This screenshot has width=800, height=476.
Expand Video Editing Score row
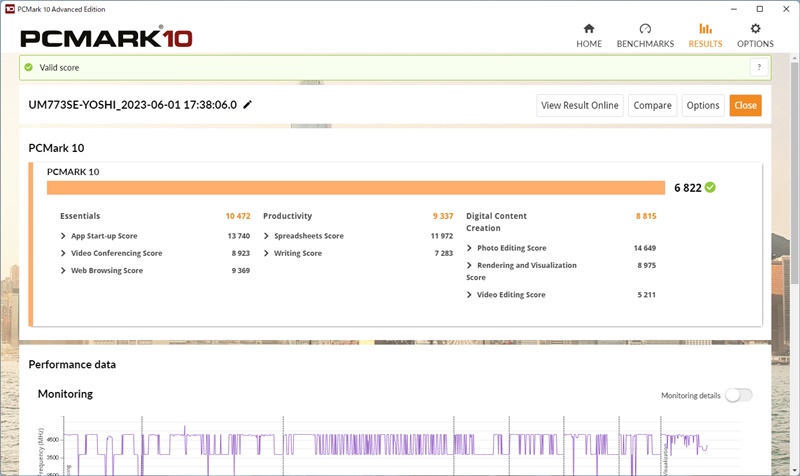click(x=470, y=295)
